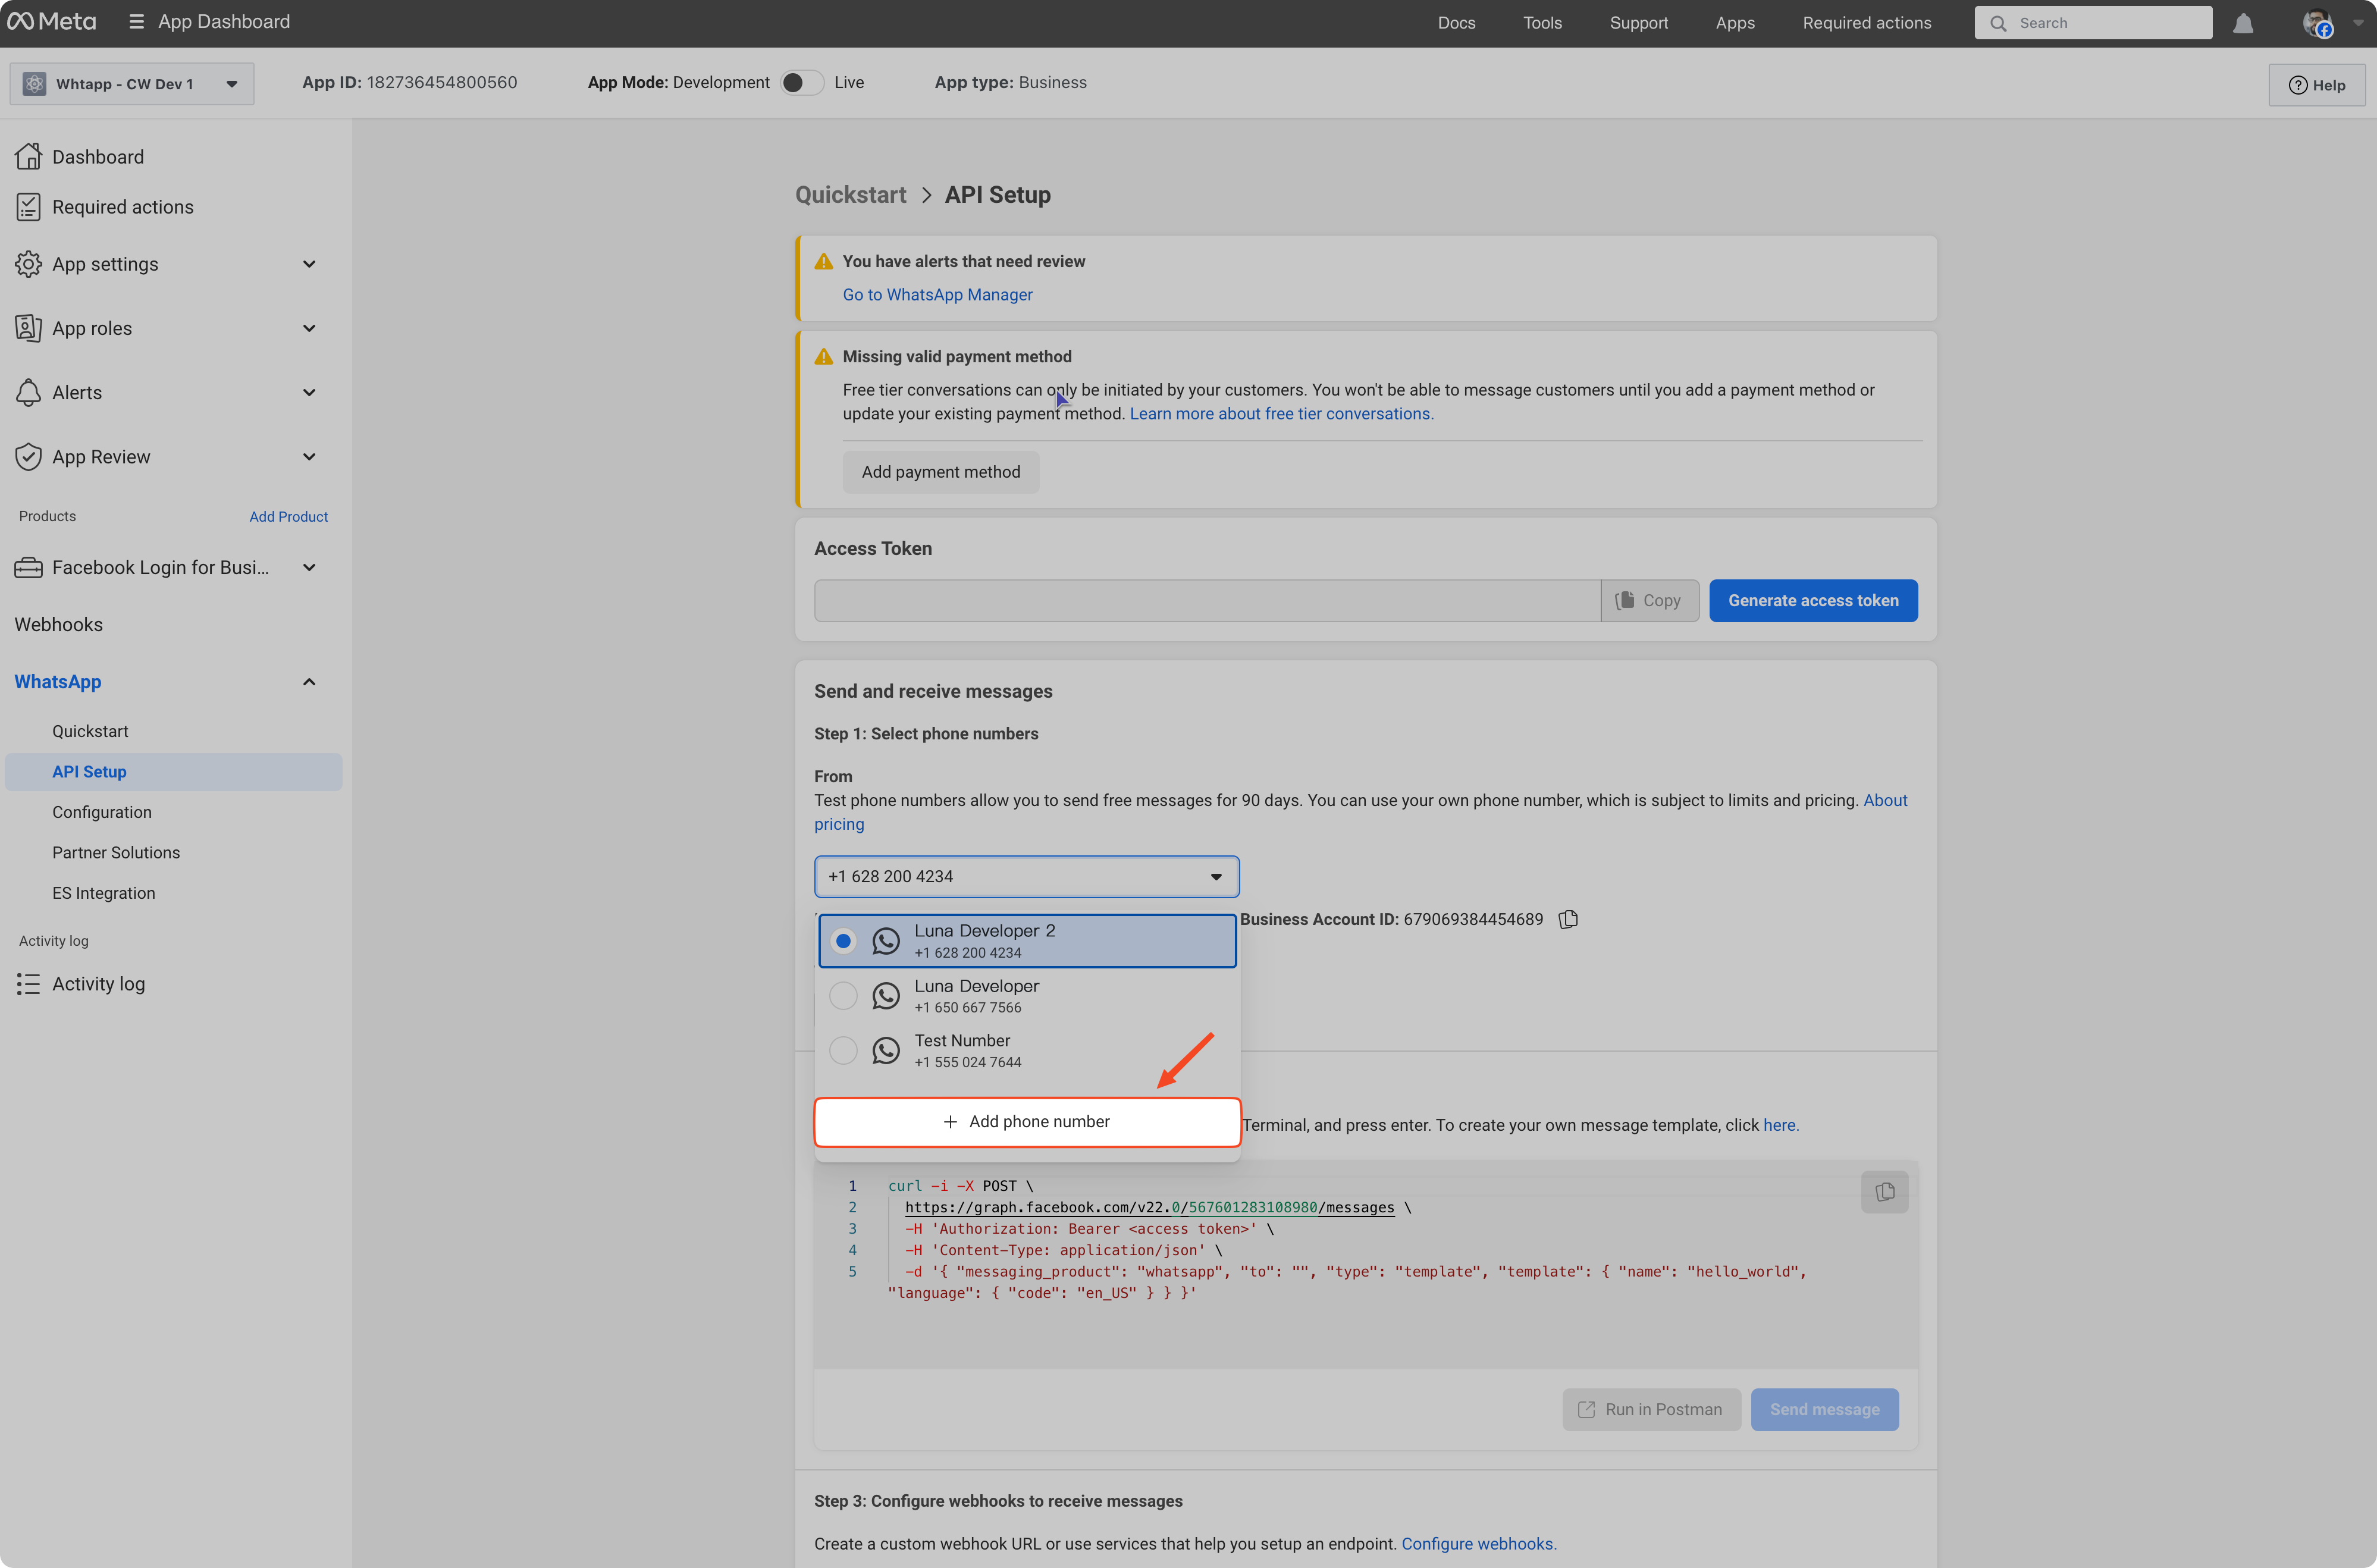Click the Alerts bell icon in sidebar
Image resolution: width=2377 pixels, height=1568 pixels.
28,392
